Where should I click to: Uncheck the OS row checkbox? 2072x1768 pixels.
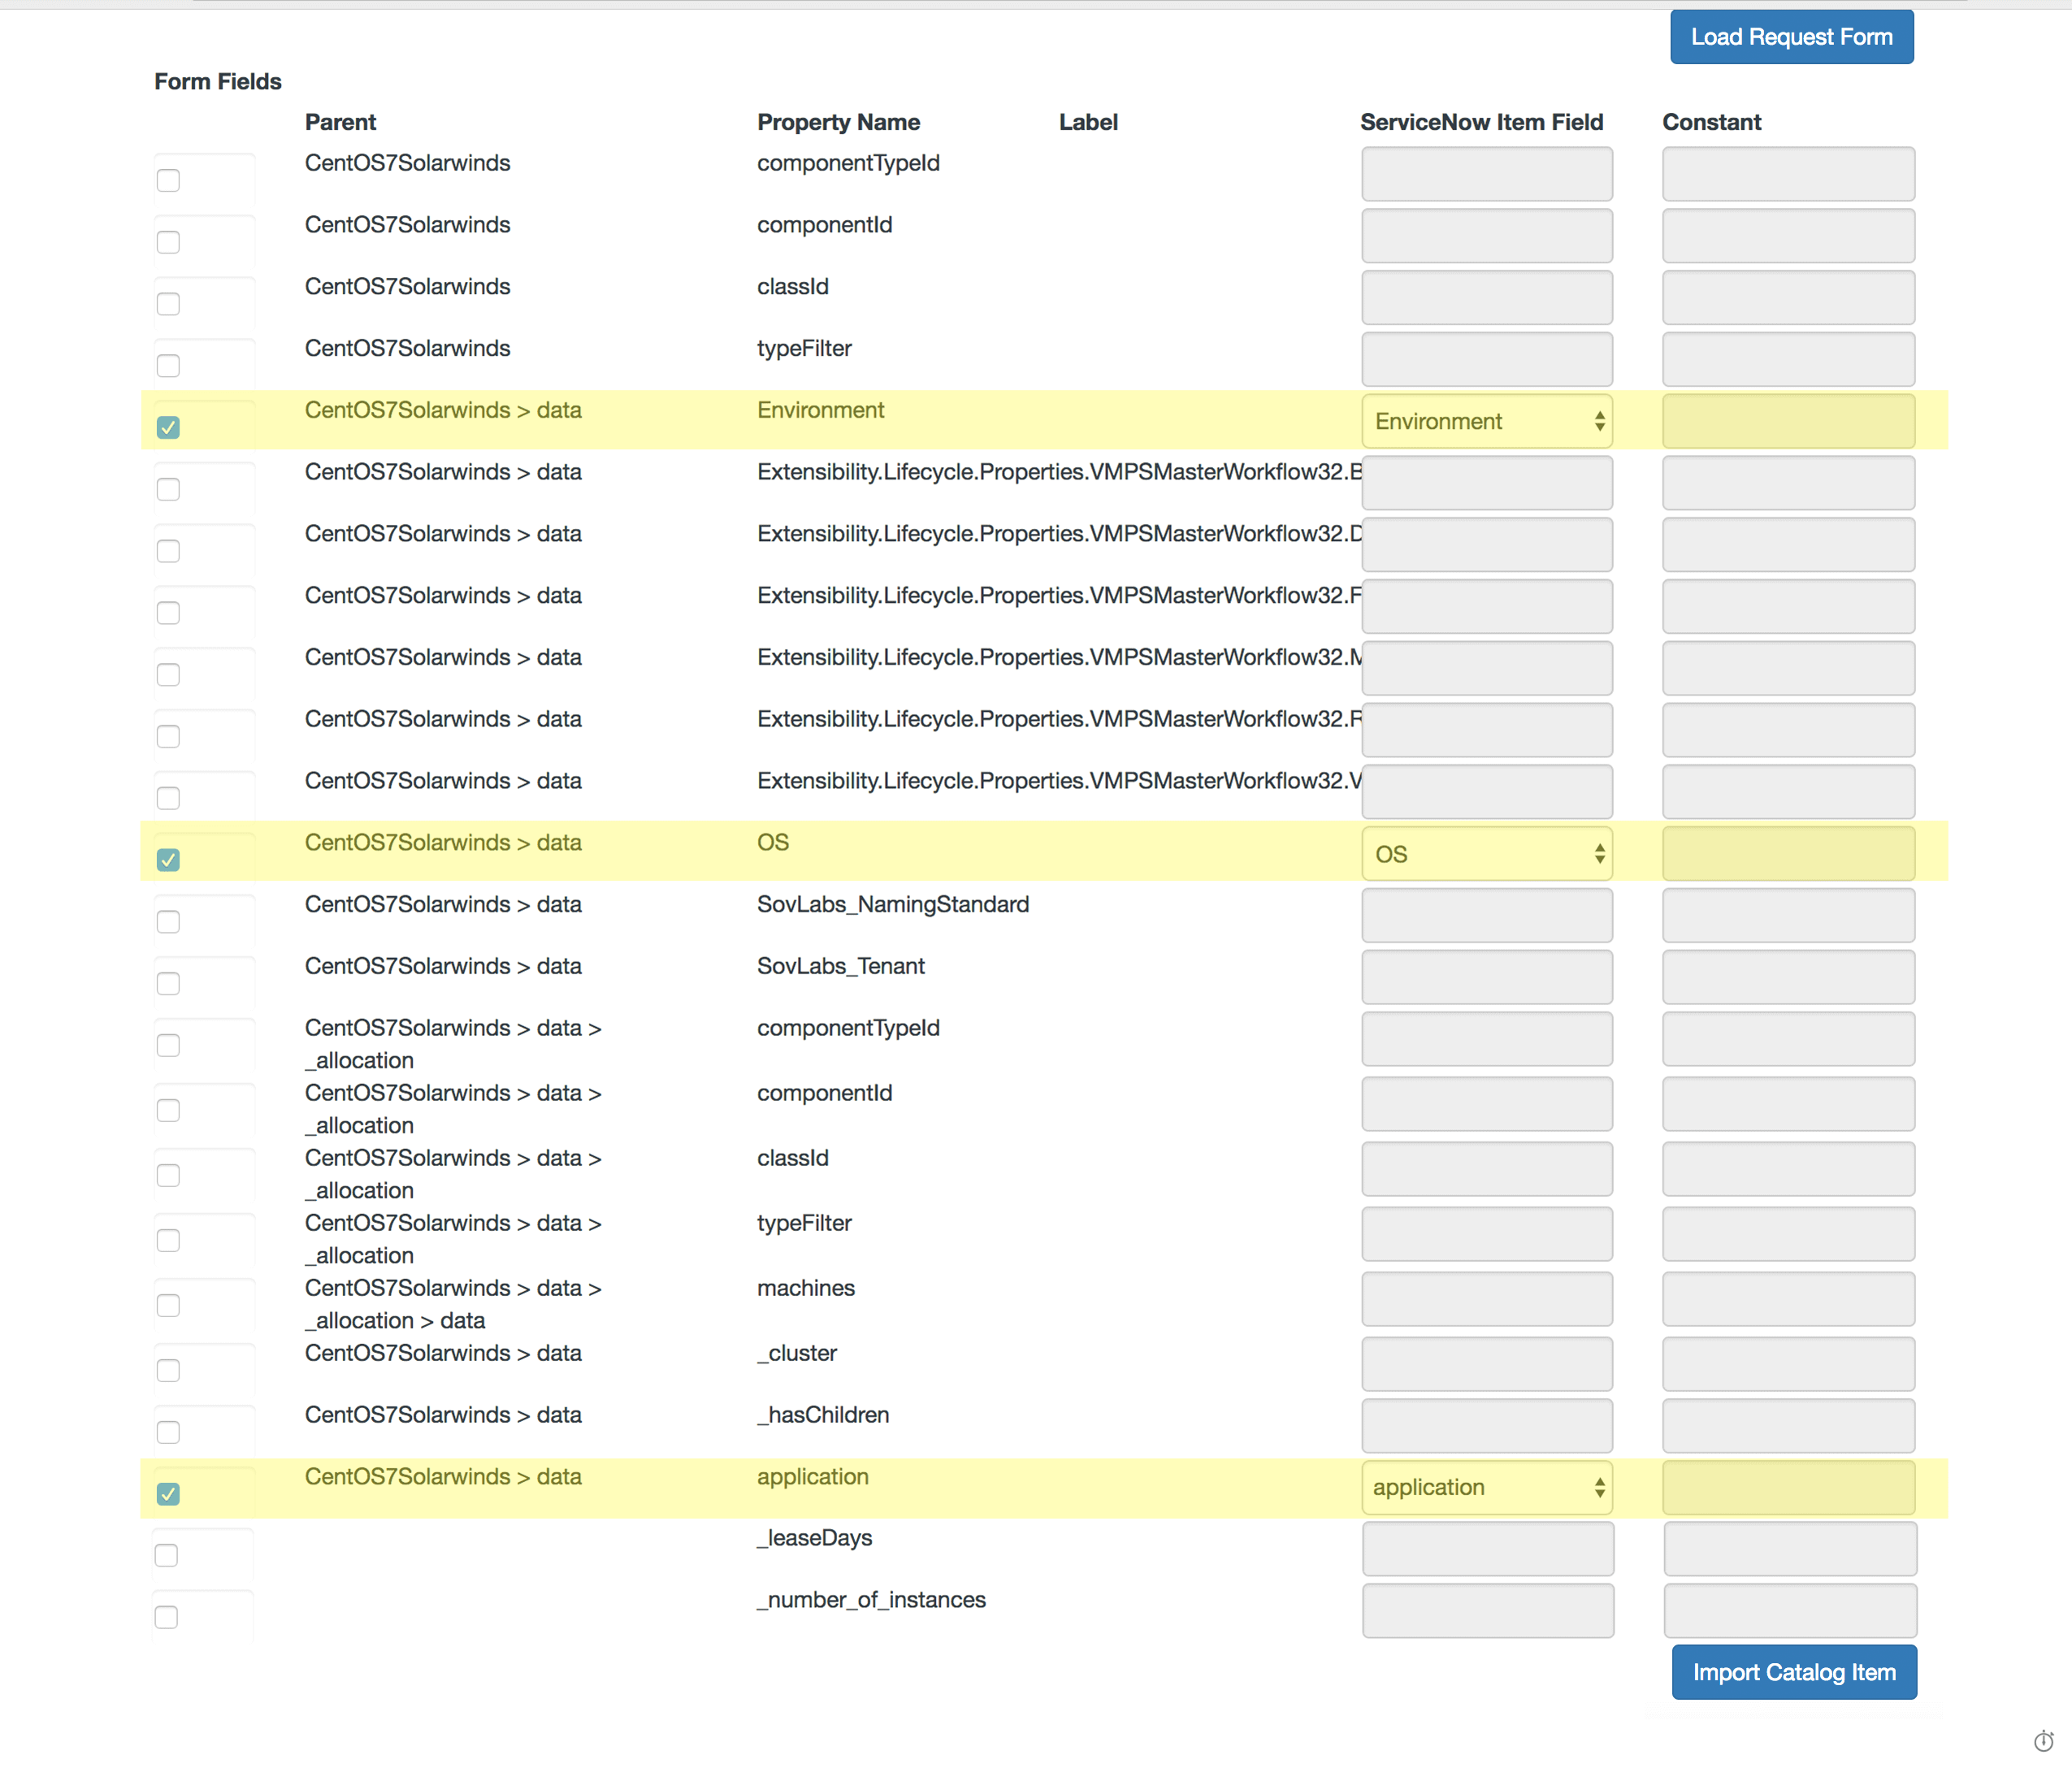pos(168,860)
